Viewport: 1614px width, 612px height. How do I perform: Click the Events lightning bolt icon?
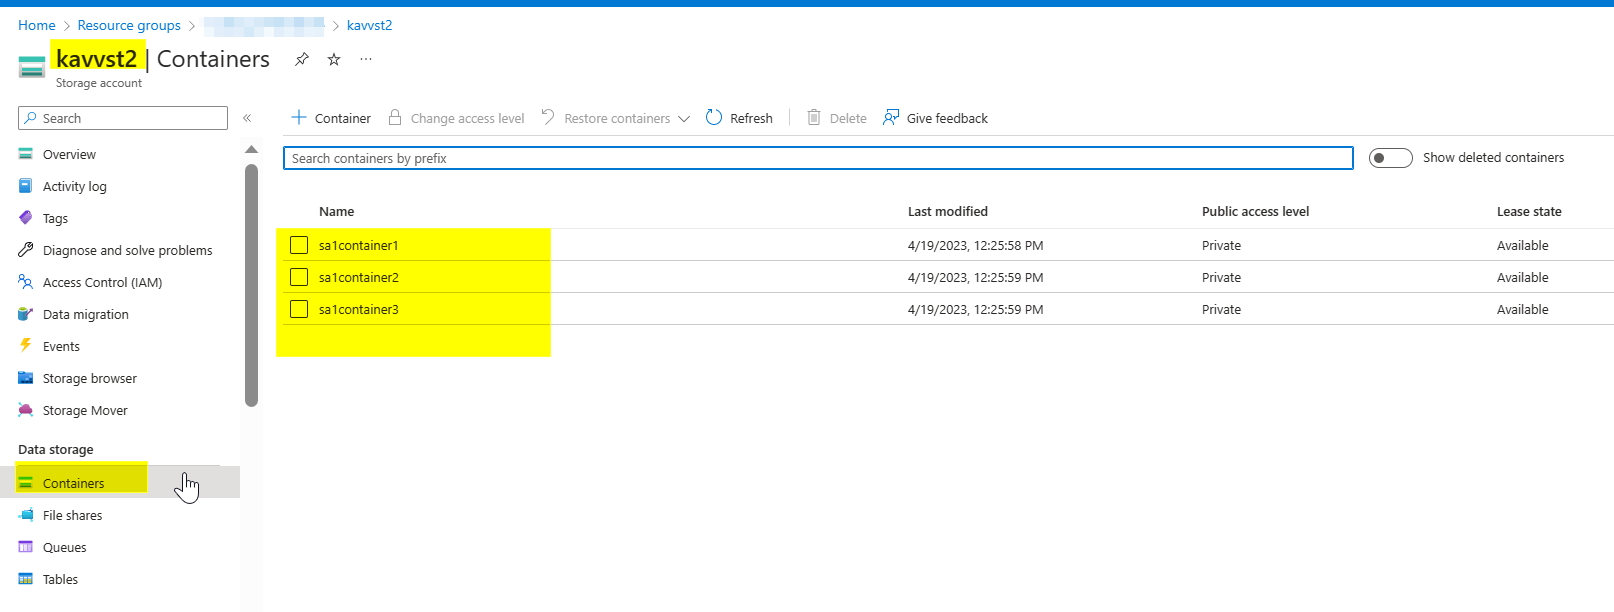(26, 346)
